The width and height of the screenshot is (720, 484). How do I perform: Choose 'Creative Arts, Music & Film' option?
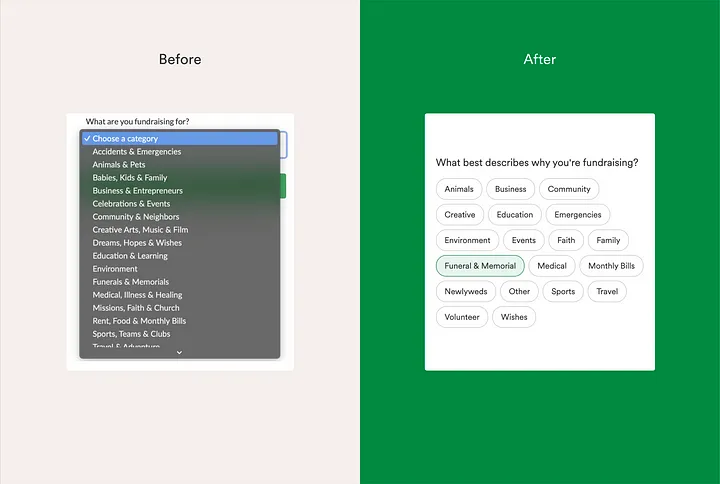[x=140, y=230]
